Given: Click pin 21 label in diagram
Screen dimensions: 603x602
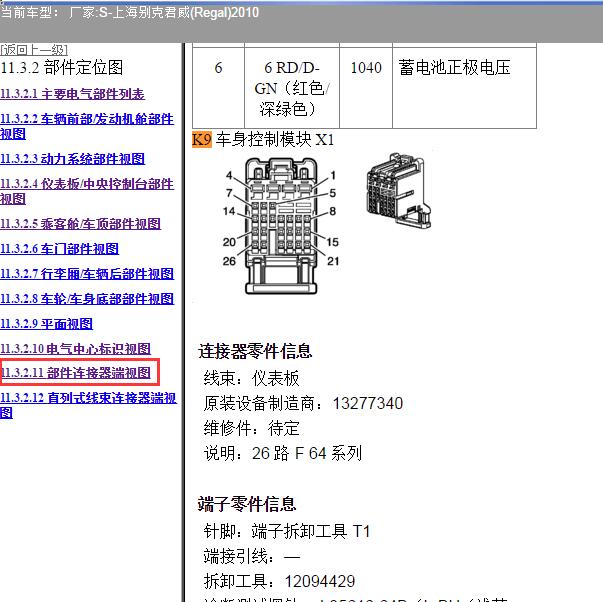Looking at the screenshot, I should [333, 261].
